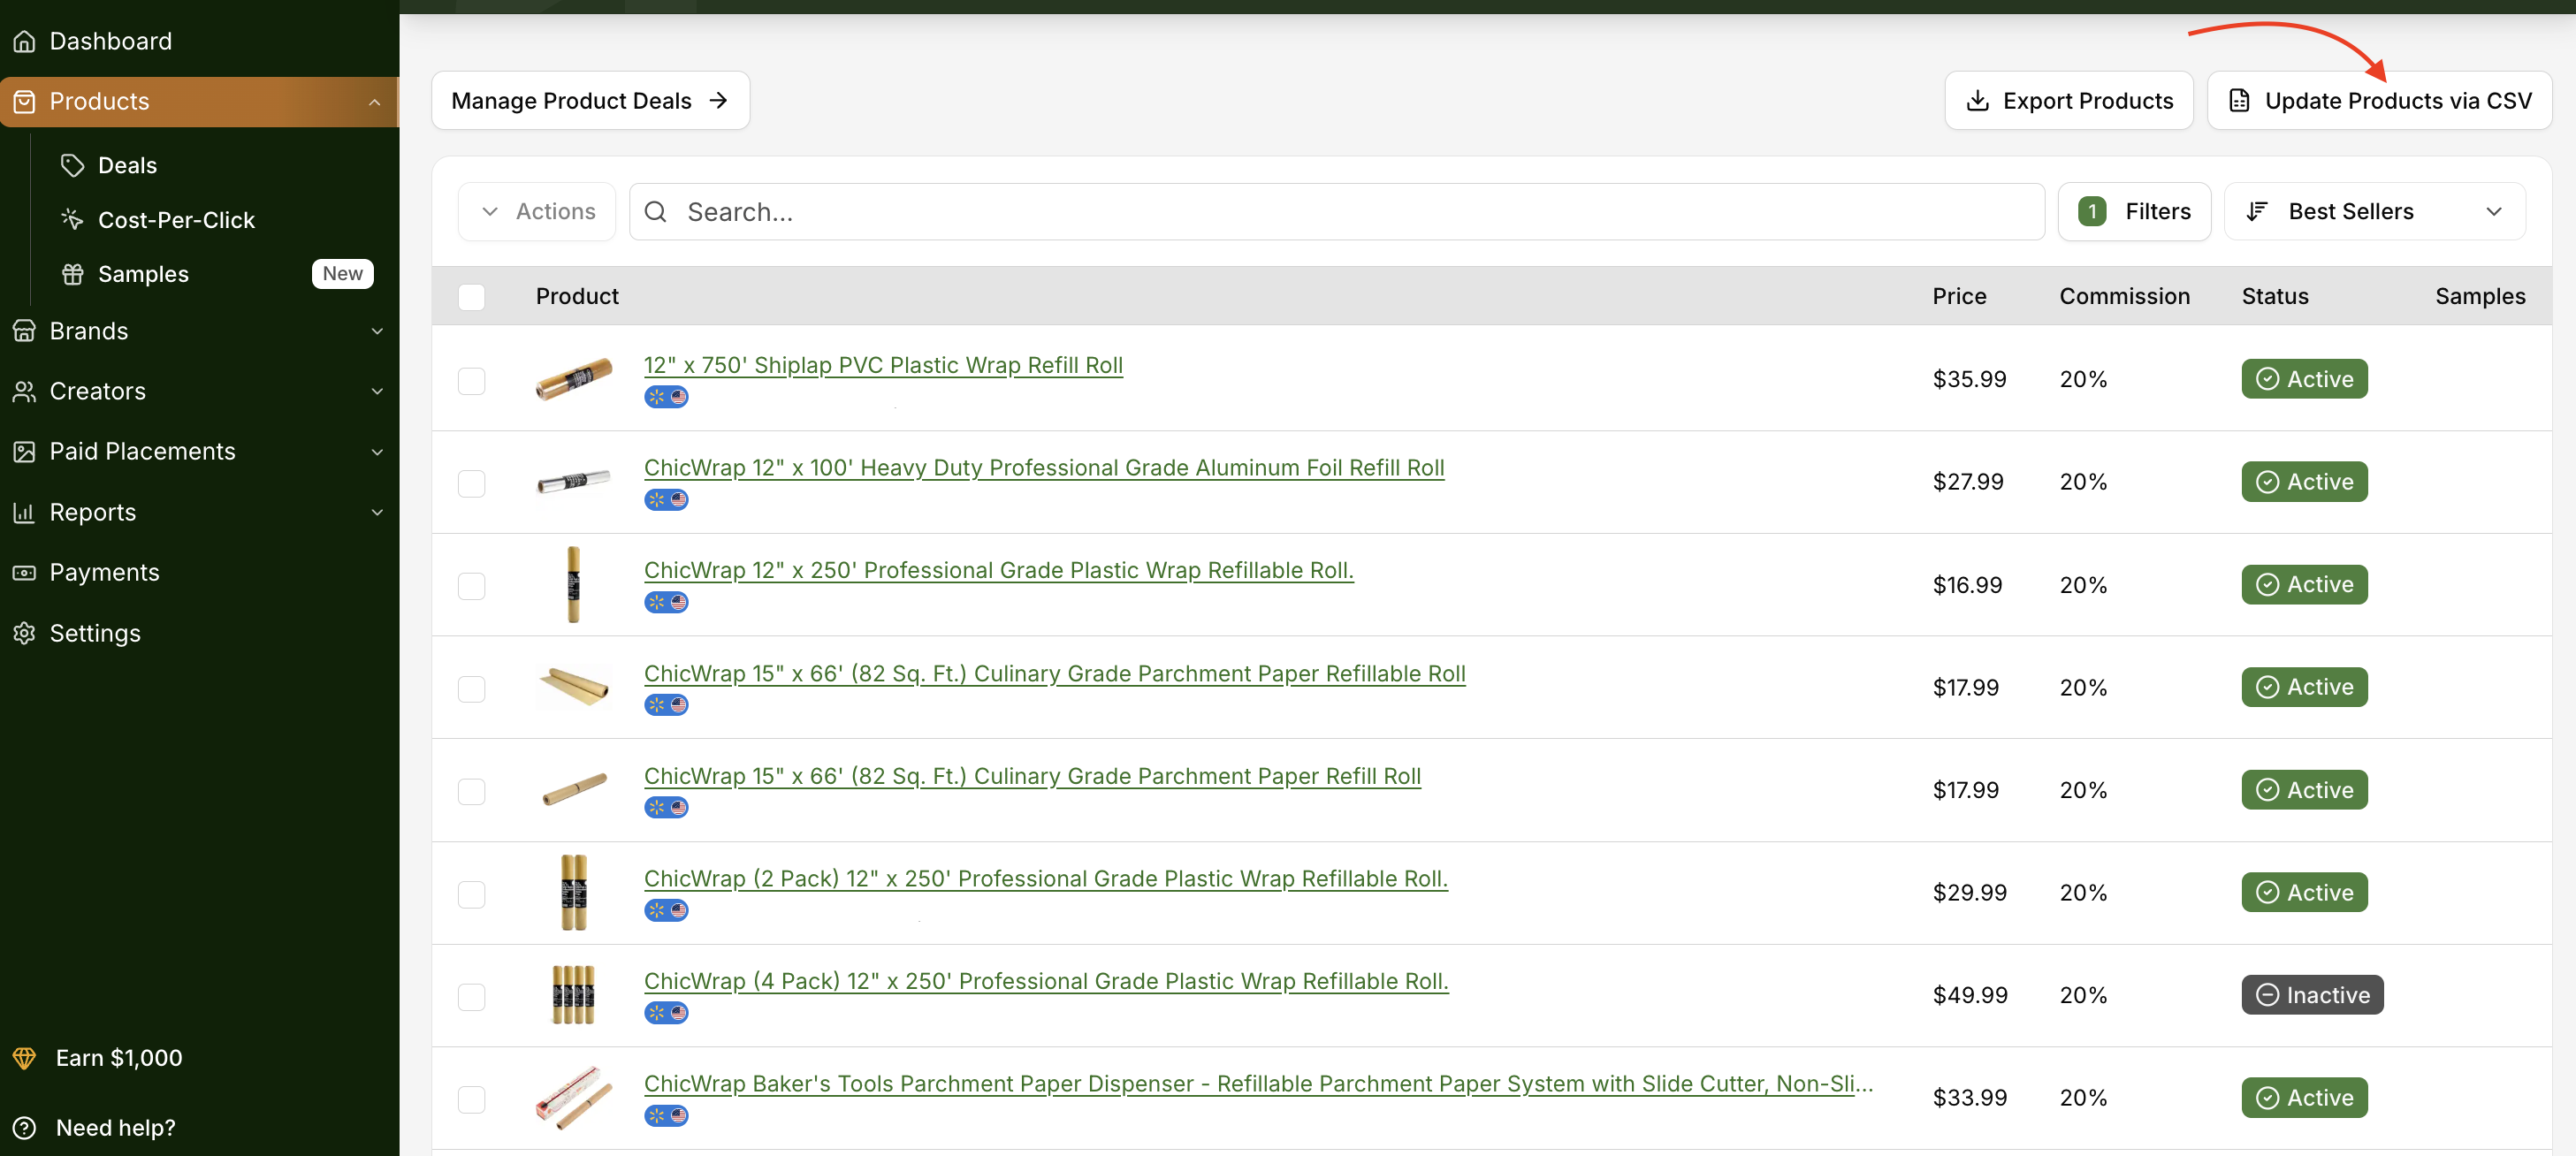Click the Export Products download icon
Viewport: 2576px width, 1156px height.
(x=1977, y=101)
